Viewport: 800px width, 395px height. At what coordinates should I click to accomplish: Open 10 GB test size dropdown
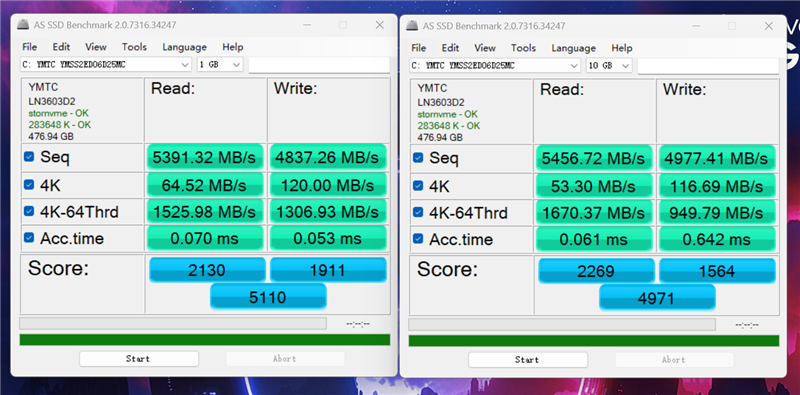point(609,66)
